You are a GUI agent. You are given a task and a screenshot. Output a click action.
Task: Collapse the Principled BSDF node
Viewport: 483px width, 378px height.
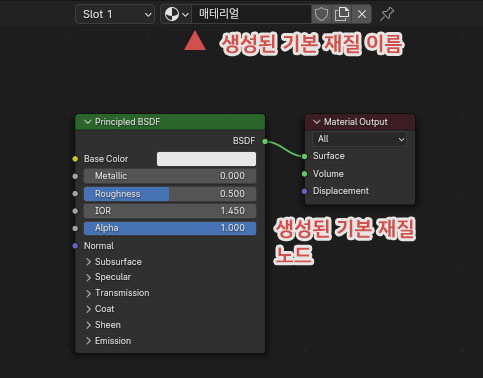87,122
